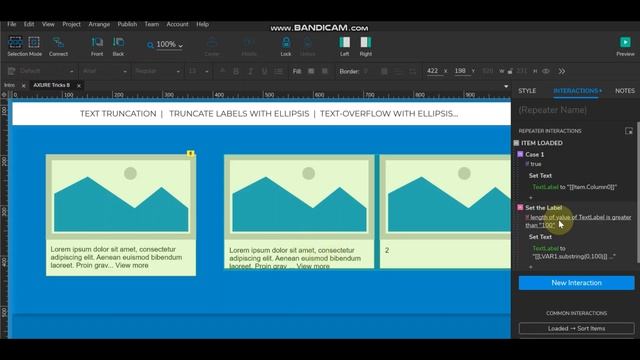This screenshot has width=640, height=360.
Task: Switch to the NOTES tab
Action: pyautogui.click(x=625, y=91)
